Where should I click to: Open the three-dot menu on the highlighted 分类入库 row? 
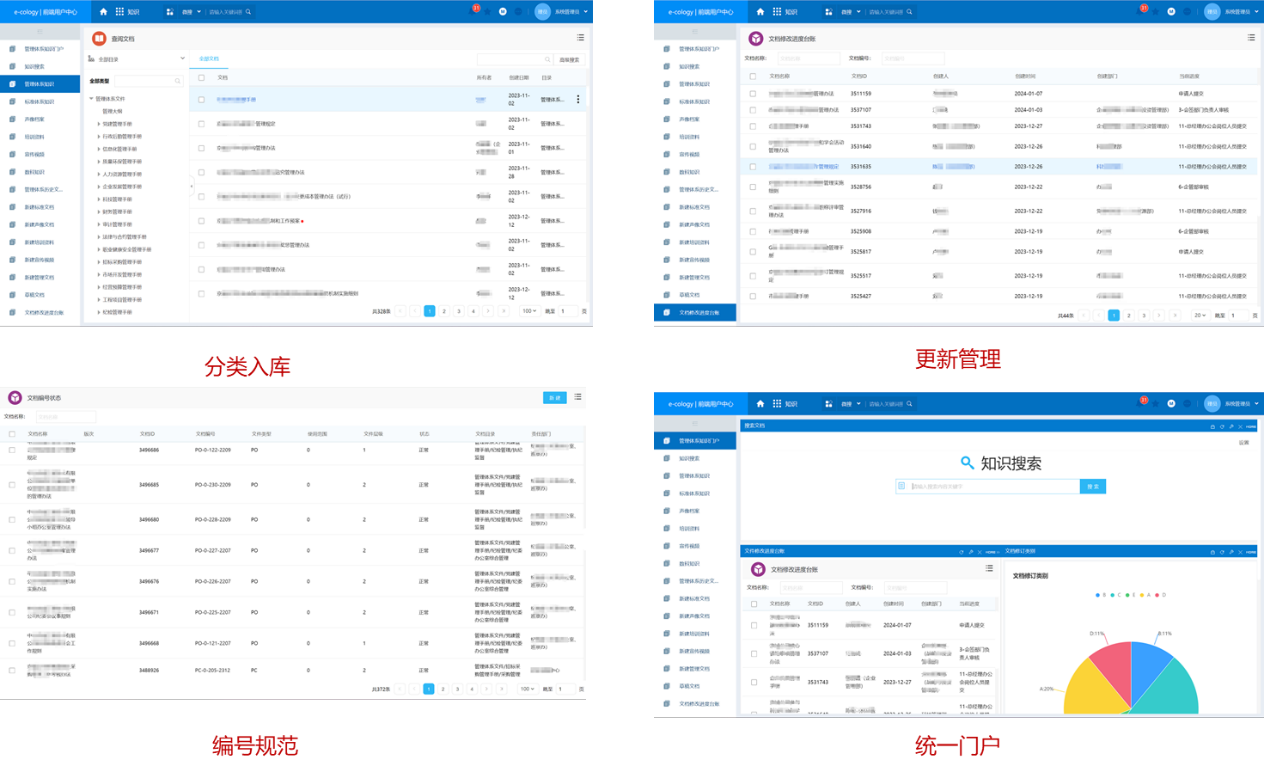[x=578, y=100]
